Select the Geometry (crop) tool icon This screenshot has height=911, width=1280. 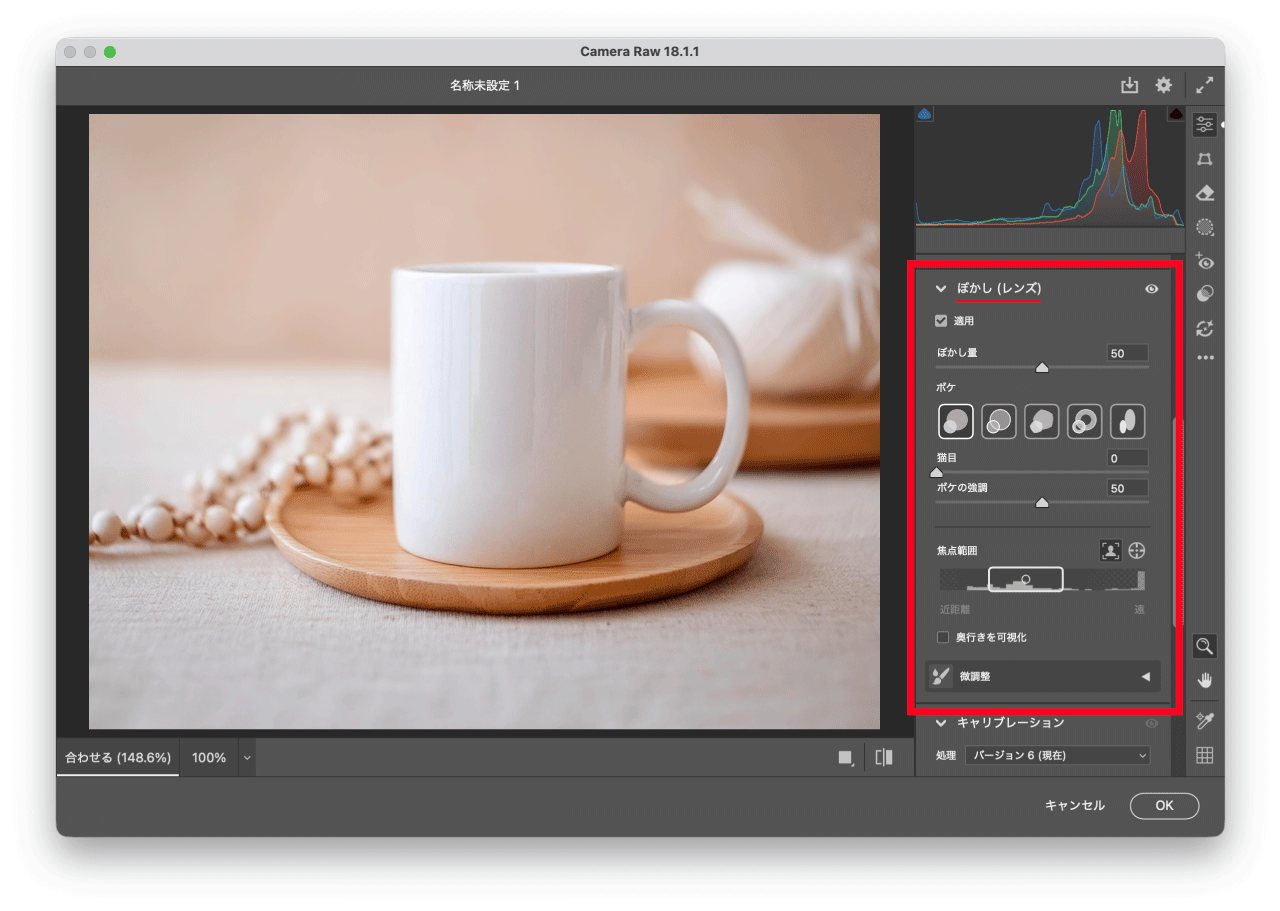pos(1205,159)
